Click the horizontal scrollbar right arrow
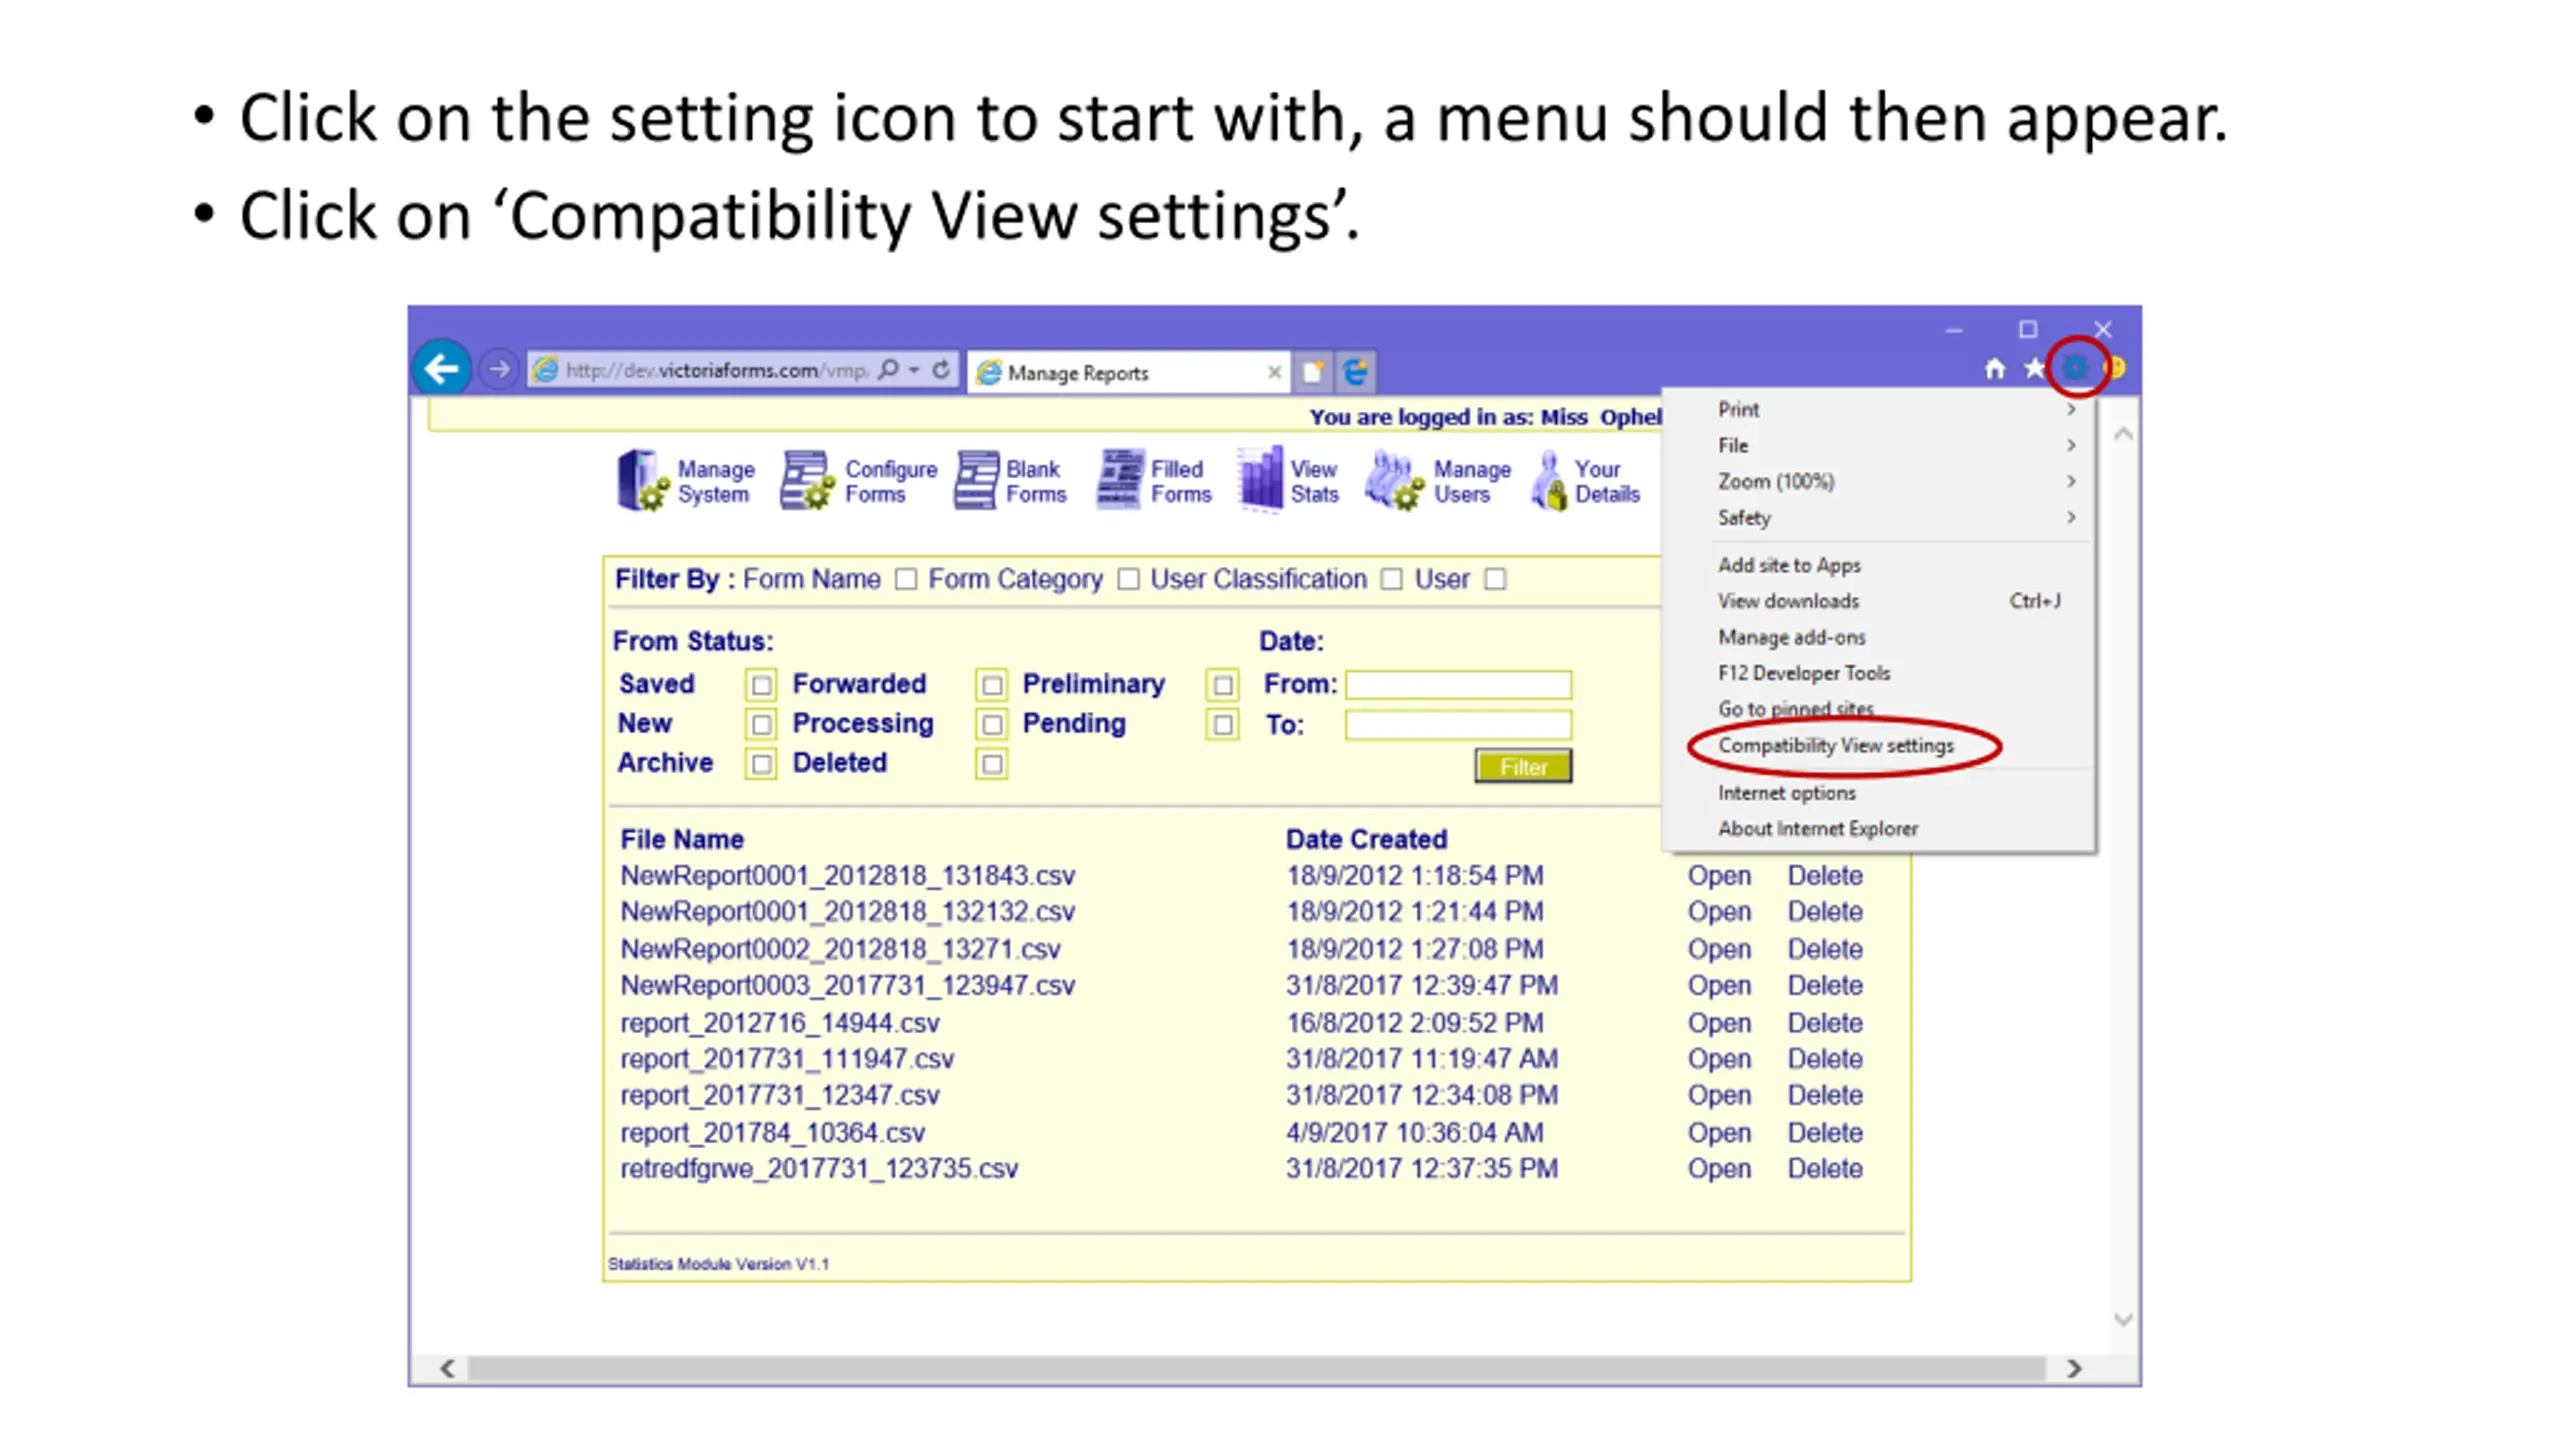 click(x=2074, y=1368)
